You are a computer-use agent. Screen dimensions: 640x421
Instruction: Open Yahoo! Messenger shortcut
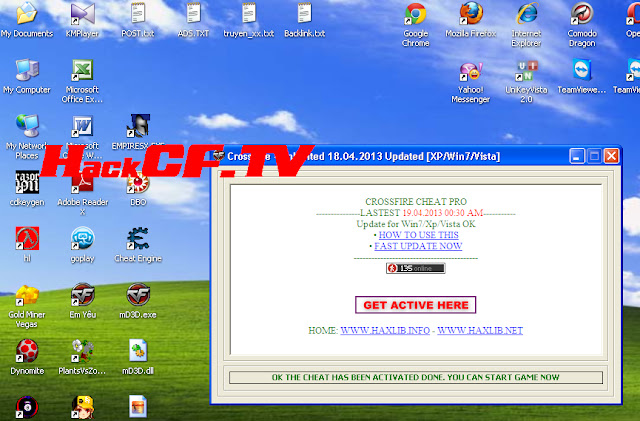pos(471,82)
